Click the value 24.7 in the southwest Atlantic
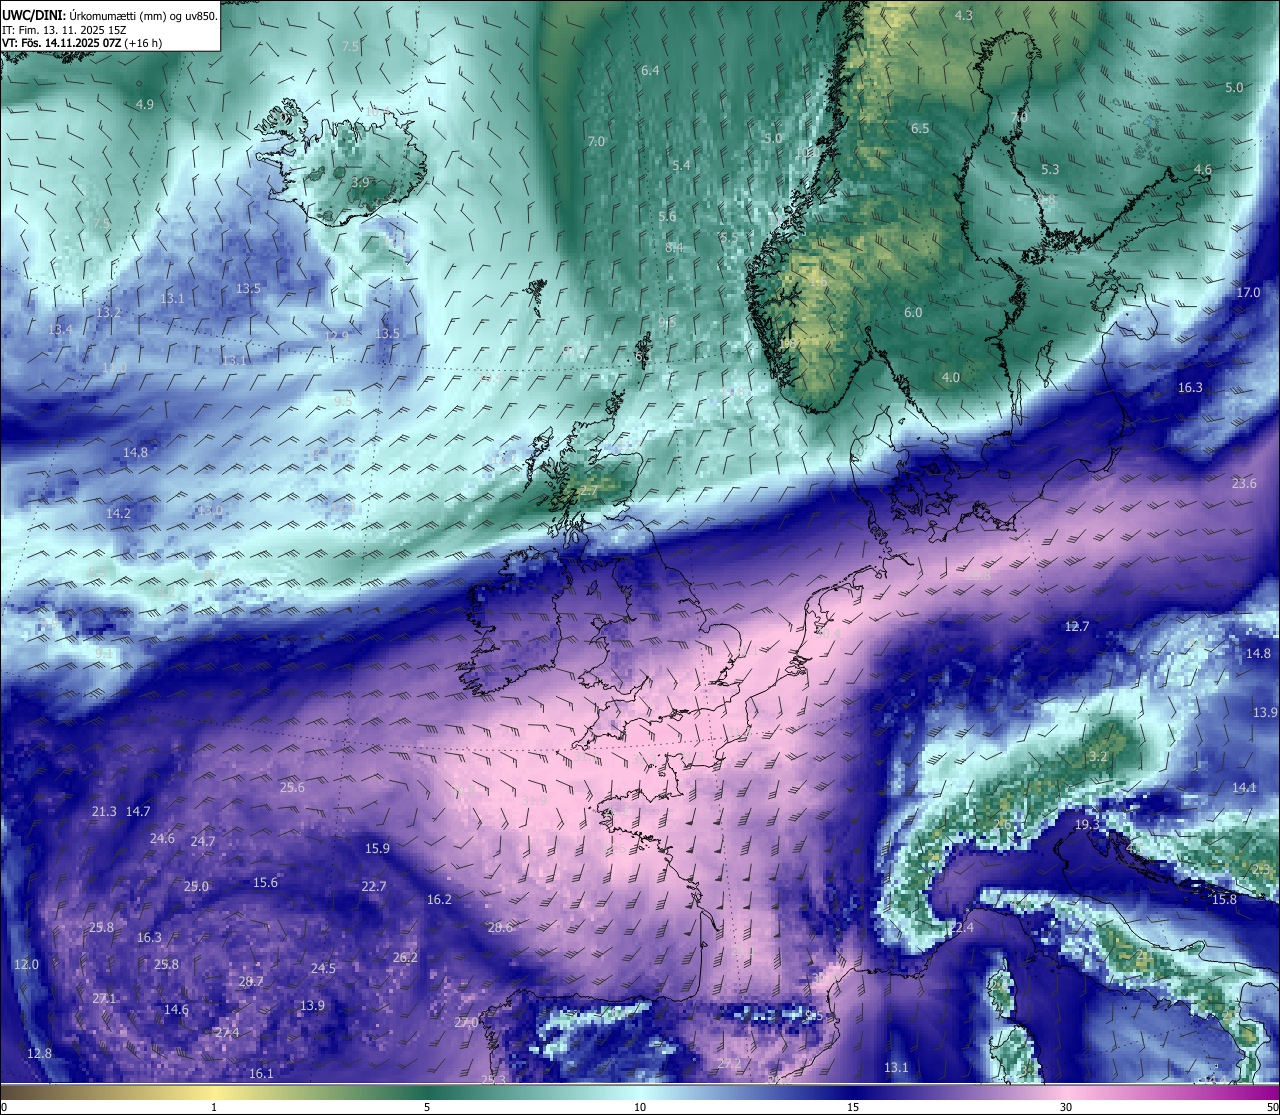 tap(203, 841)
